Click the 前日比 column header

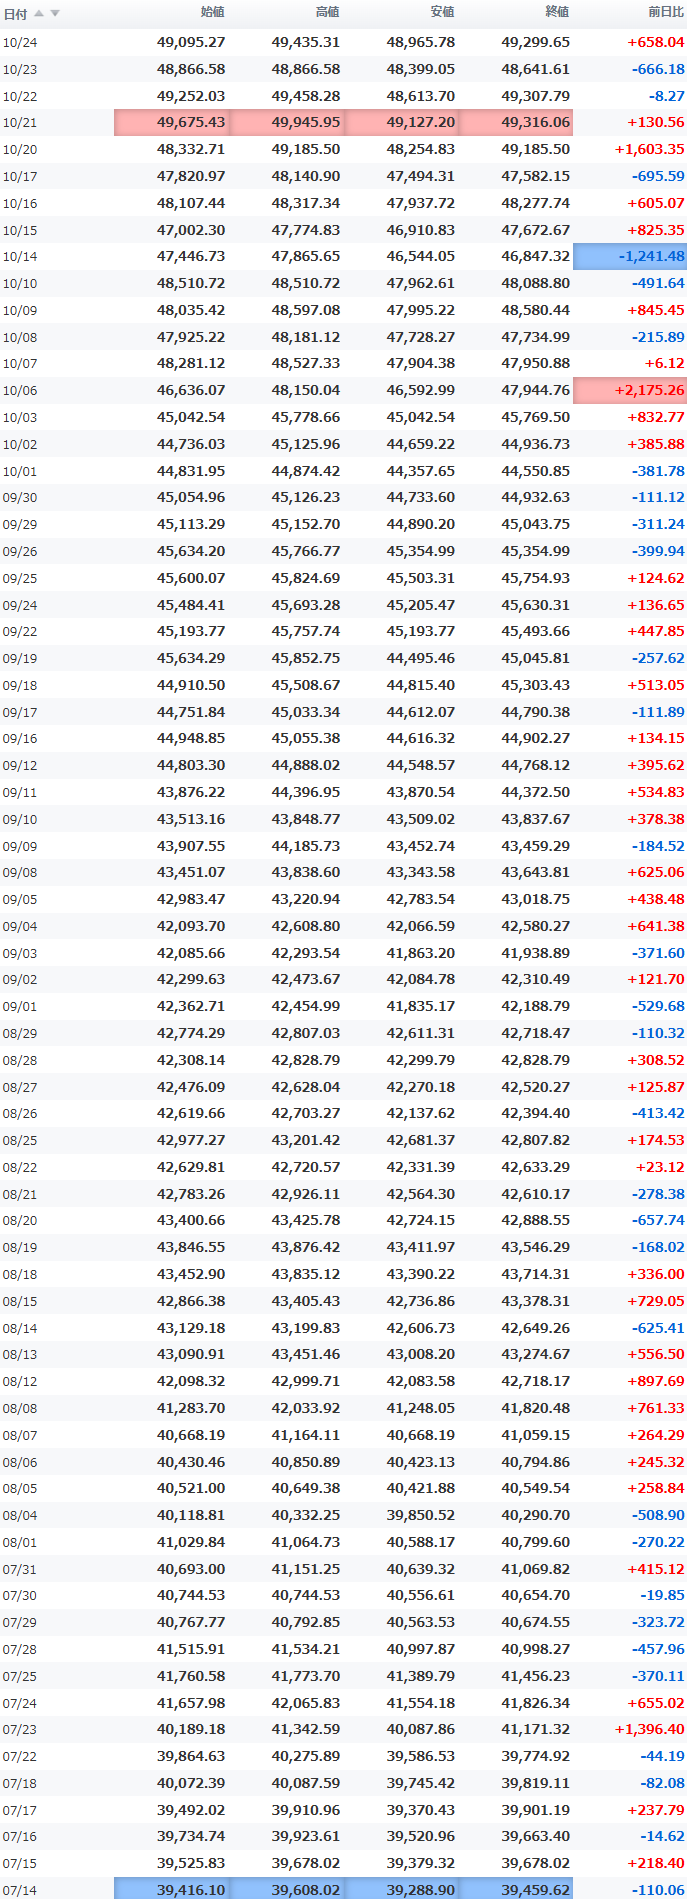[666, 12]
